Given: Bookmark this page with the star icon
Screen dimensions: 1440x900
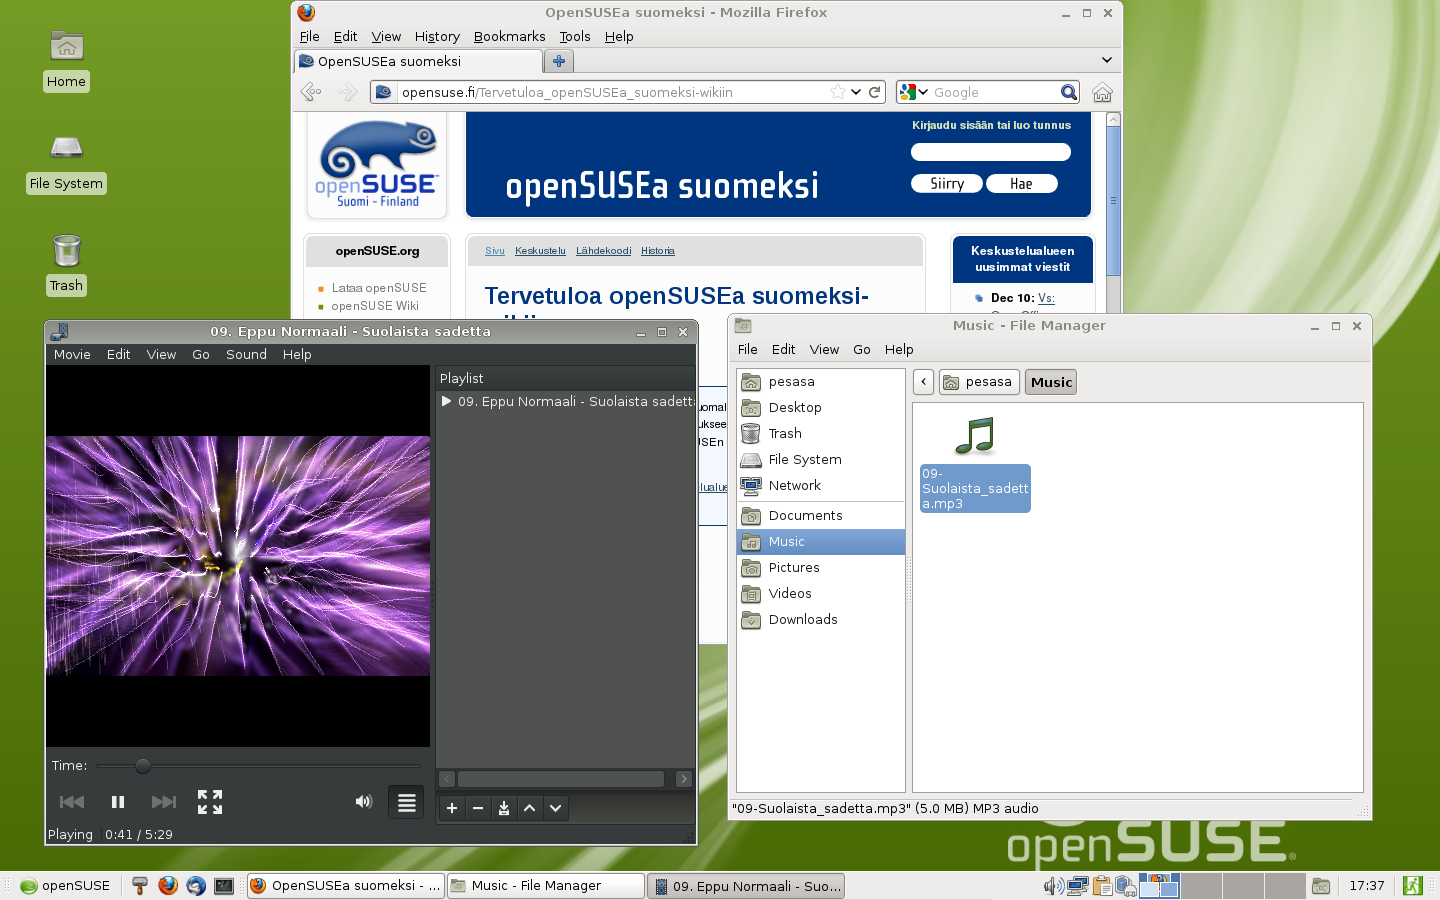Looking at the screenshot, I should coord(838,92).
